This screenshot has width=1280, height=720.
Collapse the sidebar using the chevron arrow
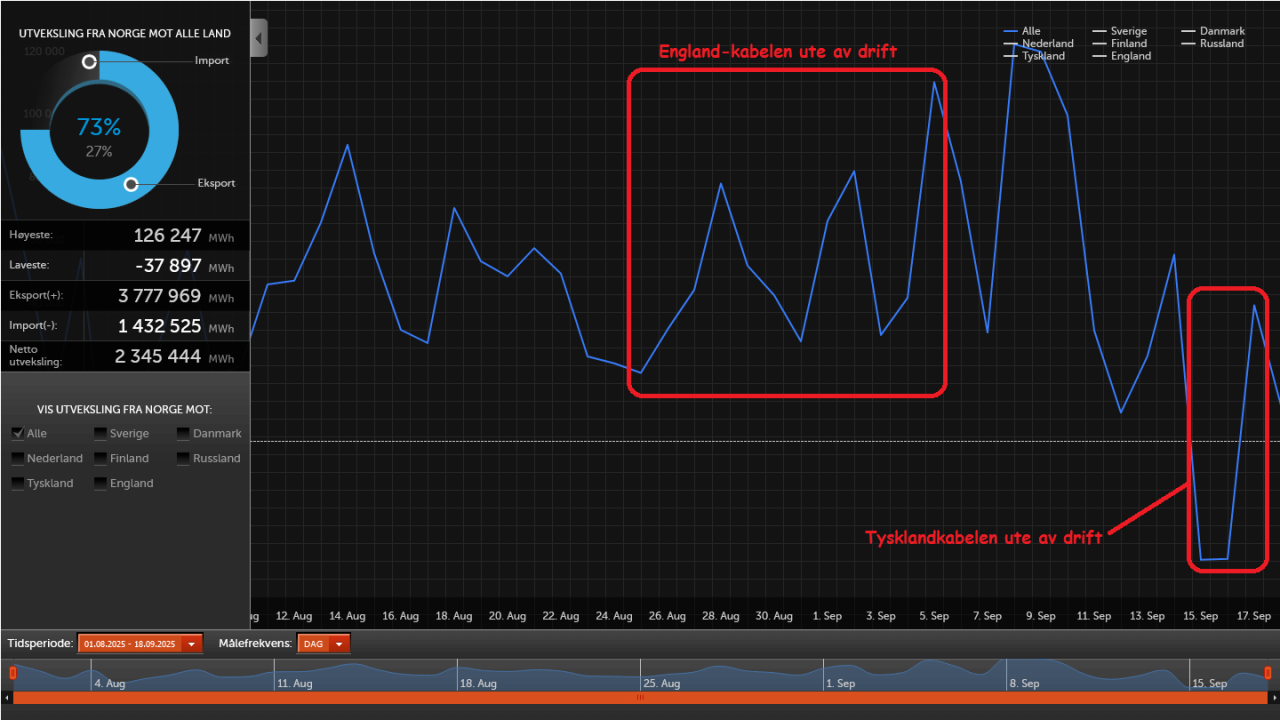click(x=258, y=37)
